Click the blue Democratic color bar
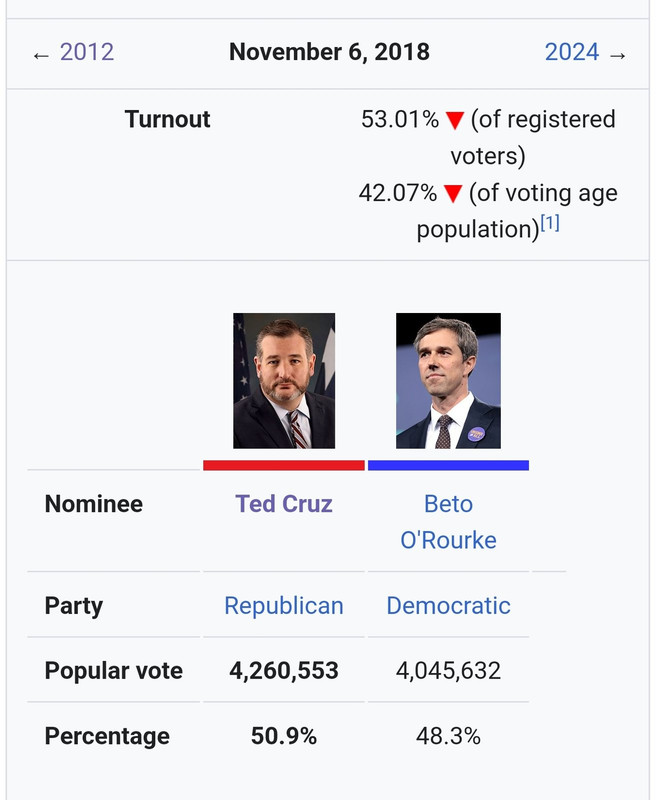The width and height of the screenshot is (661, 800). [448, 465]
